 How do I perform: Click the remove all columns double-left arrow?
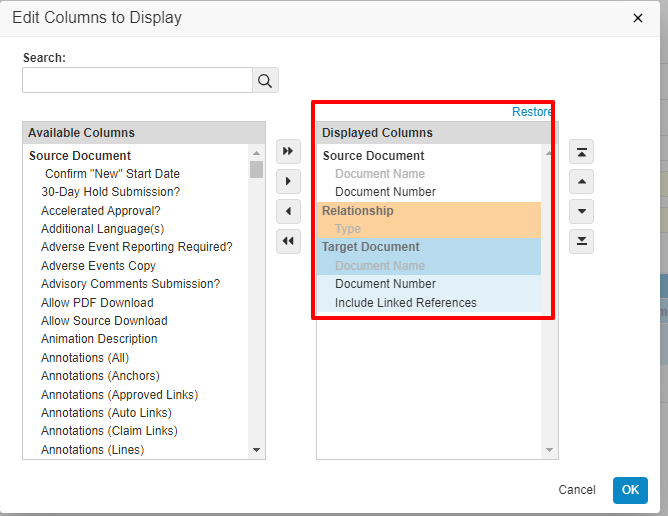pos(288,241)
